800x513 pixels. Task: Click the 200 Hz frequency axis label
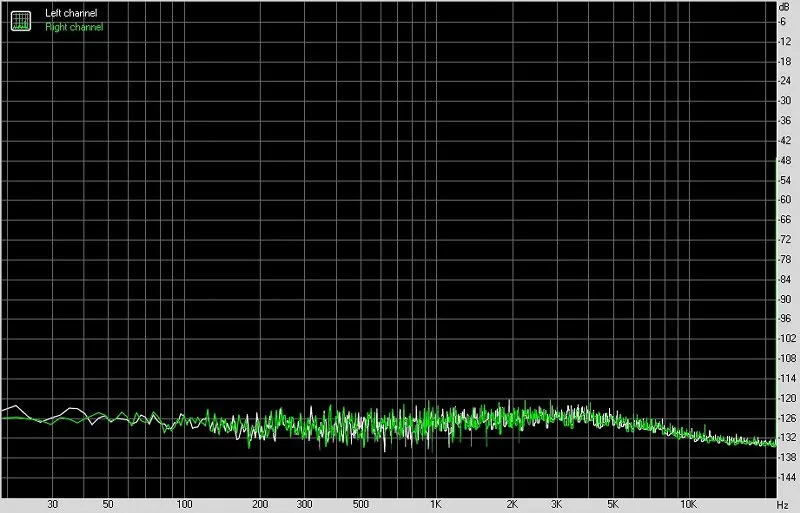260,504
